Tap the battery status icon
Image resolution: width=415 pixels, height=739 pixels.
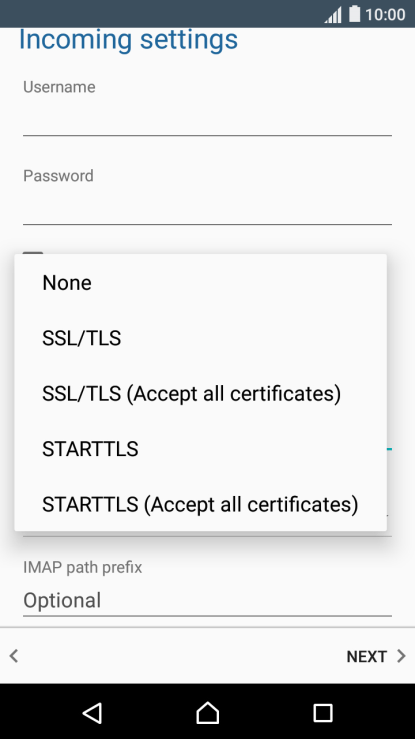tap(354, 14)
